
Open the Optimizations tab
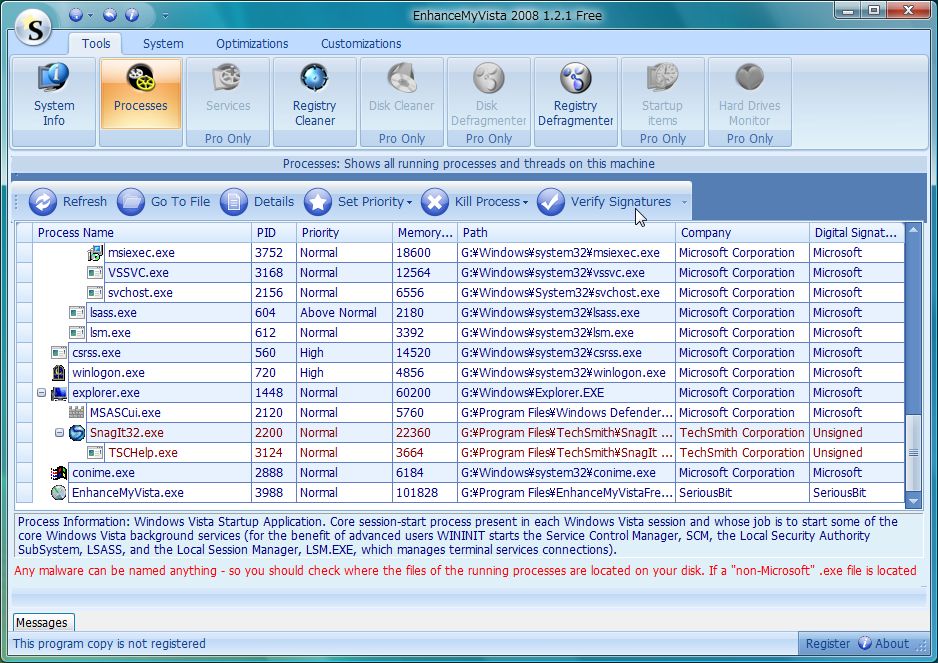(x=252, y=44)
